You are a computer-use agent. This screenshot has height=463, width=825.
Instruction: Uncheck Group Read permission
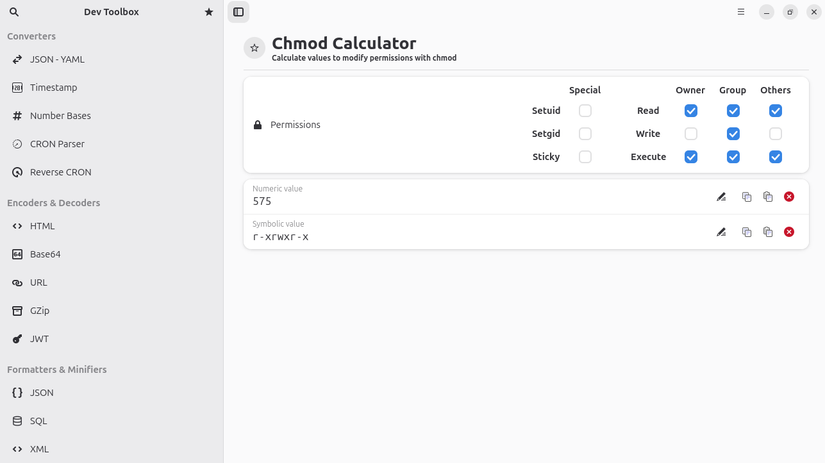pos(733,110)
